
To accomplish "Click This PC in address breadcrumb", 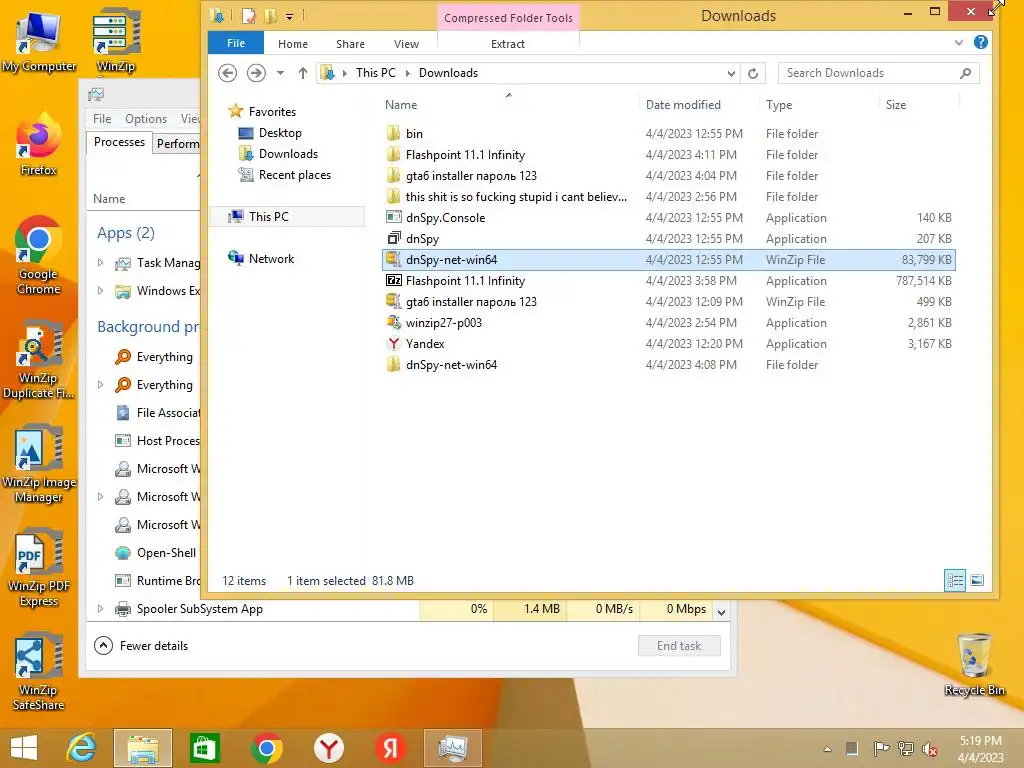I will pos(376,73).
